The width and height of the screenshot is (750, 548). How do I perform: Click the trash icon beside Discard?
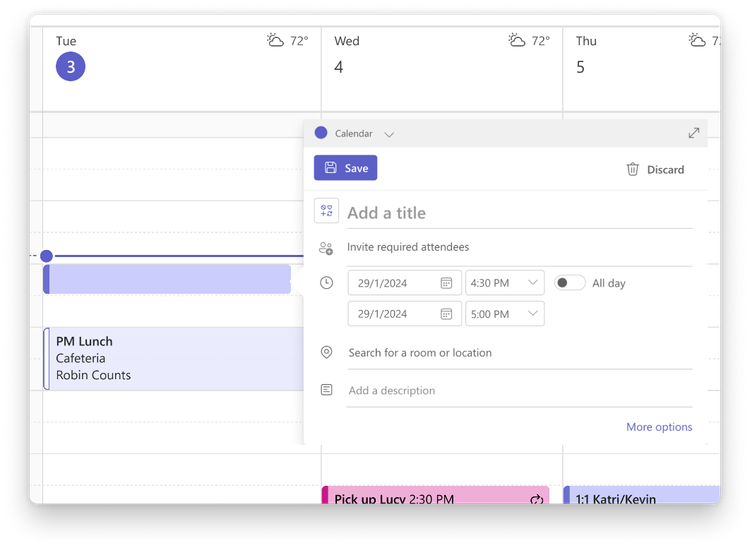coord(632,169)
